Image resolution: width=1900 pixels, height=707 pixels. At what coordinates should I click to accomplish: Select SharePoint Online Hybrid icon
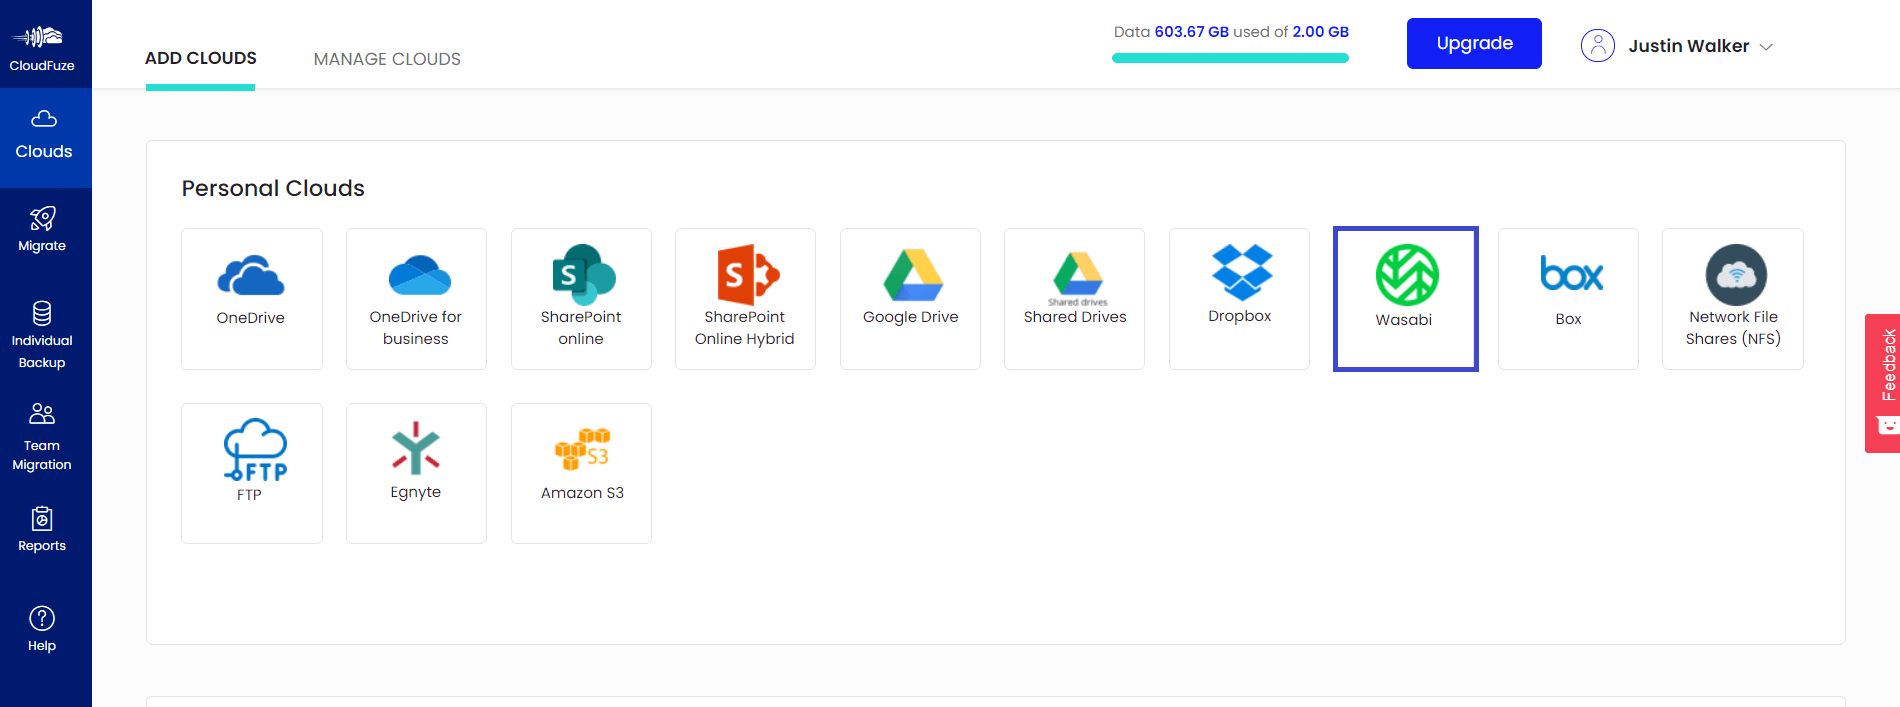click(746, 275)
